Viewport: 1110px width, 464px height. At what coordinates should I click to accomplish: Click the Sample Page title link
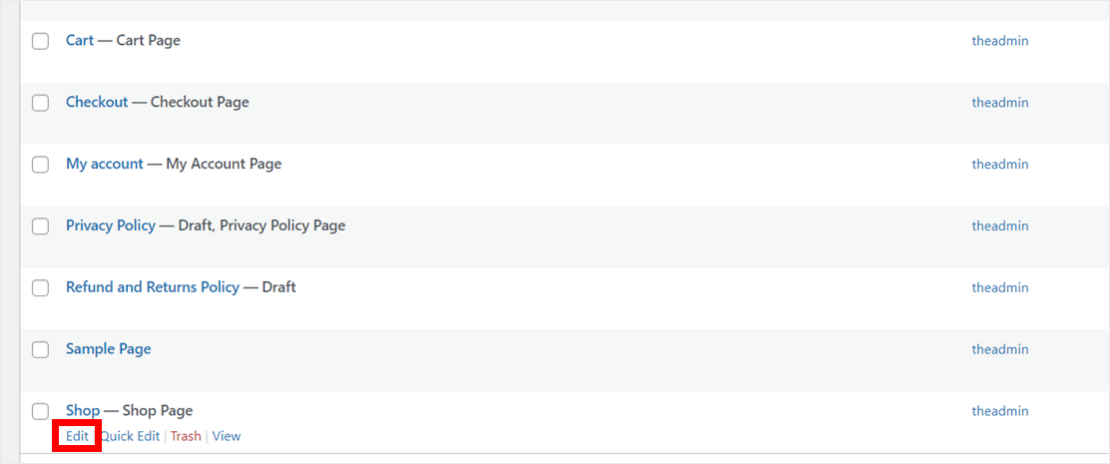click(108, 349)
